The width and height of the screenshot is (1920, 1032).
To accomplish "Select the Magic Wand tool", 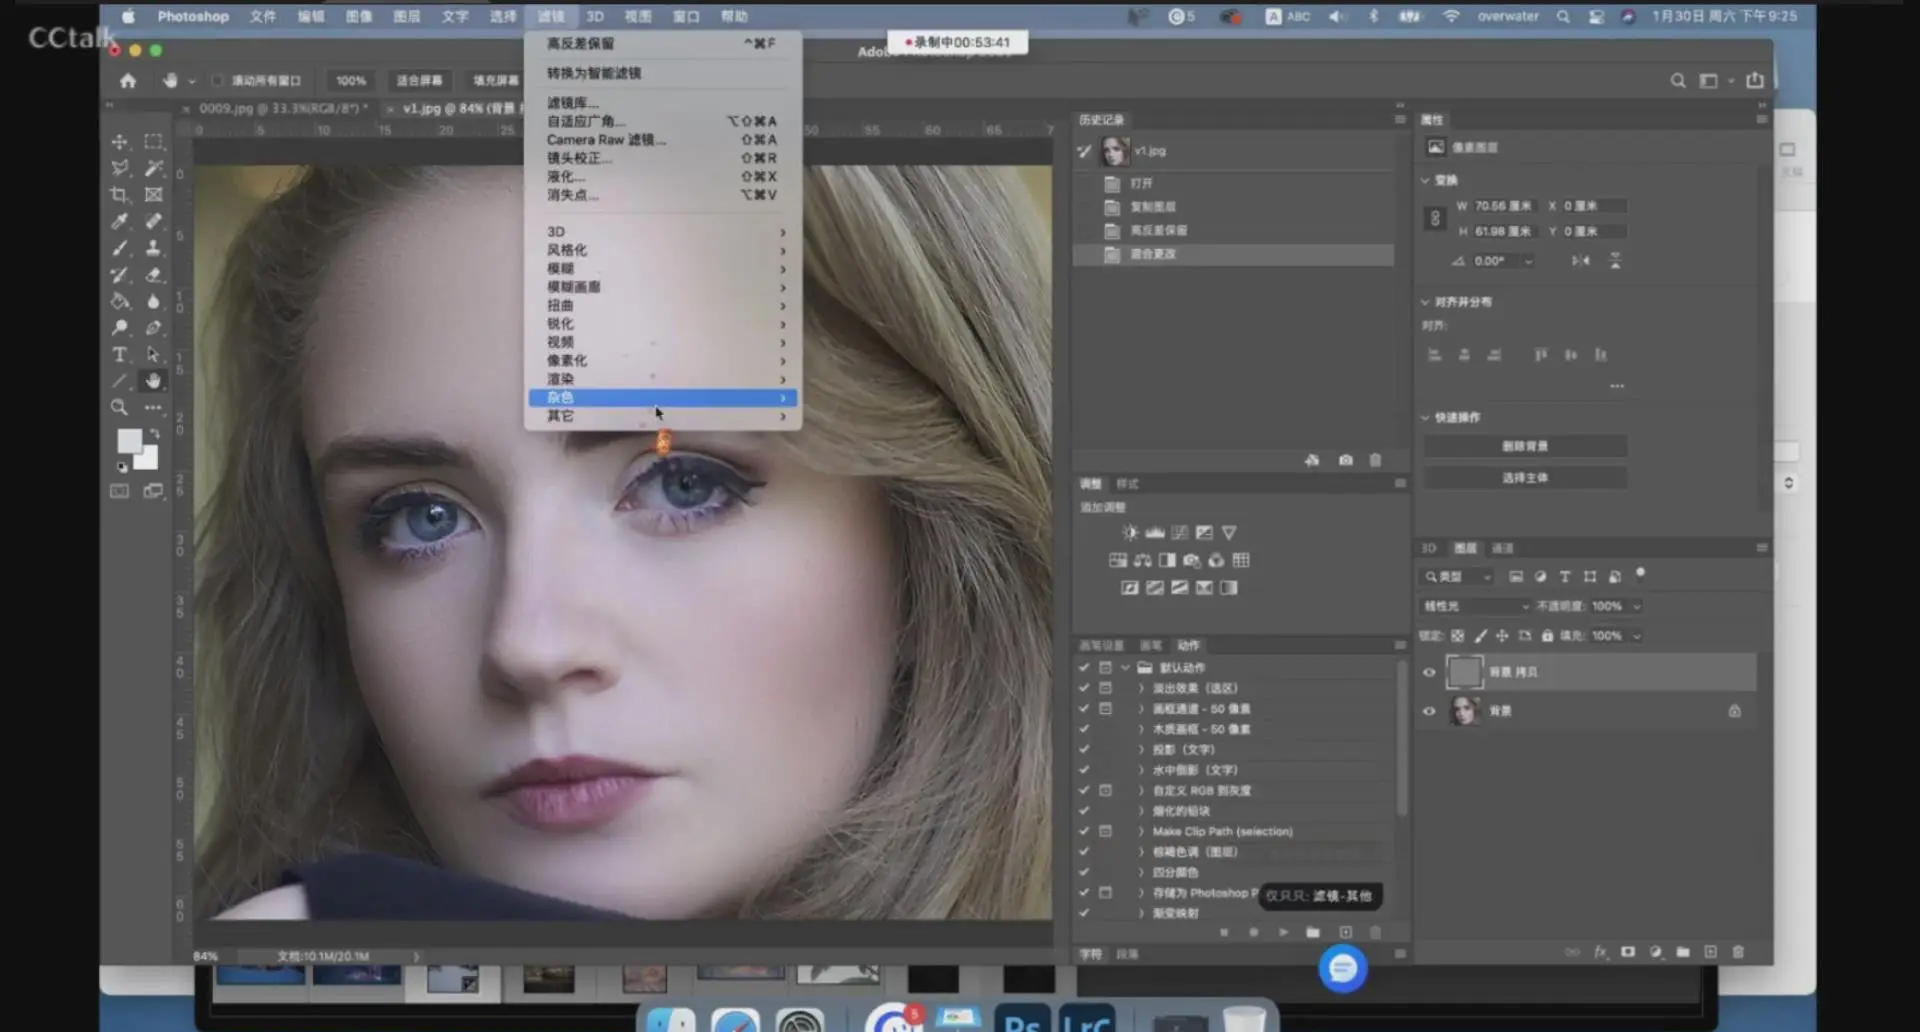I will (153, 168).
